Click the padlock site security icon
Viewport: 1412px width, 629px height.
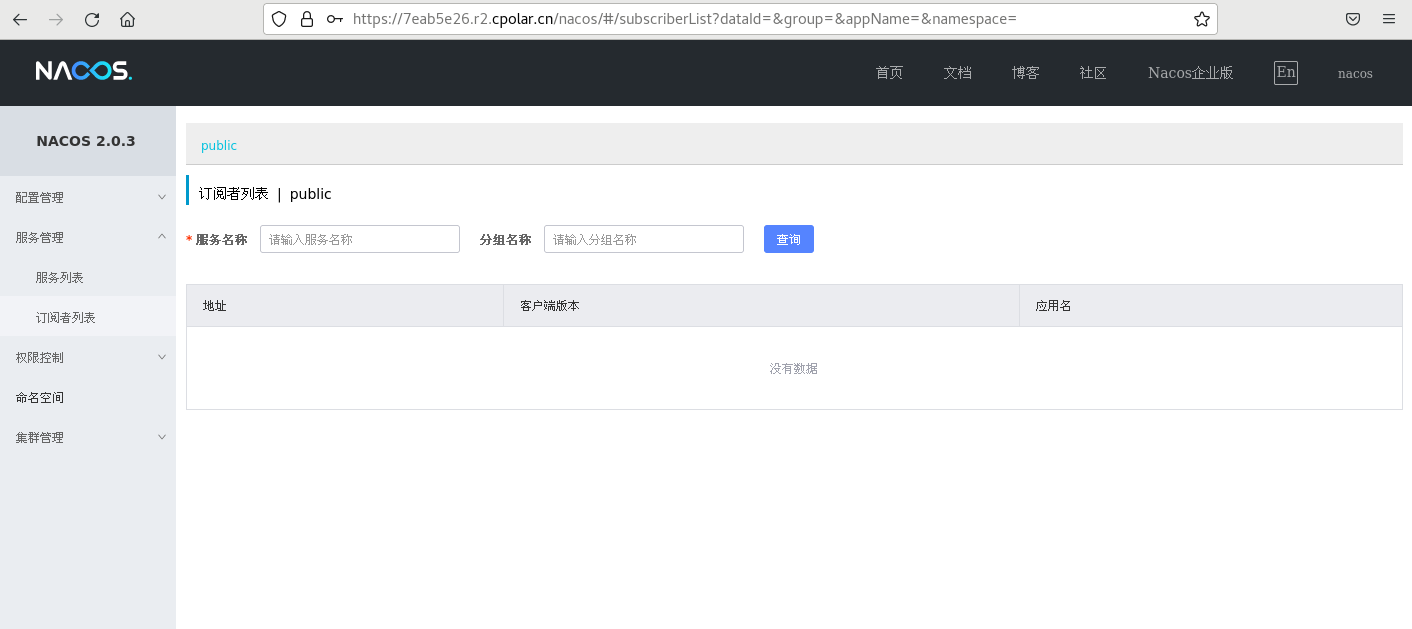click(x=307, y=19)
